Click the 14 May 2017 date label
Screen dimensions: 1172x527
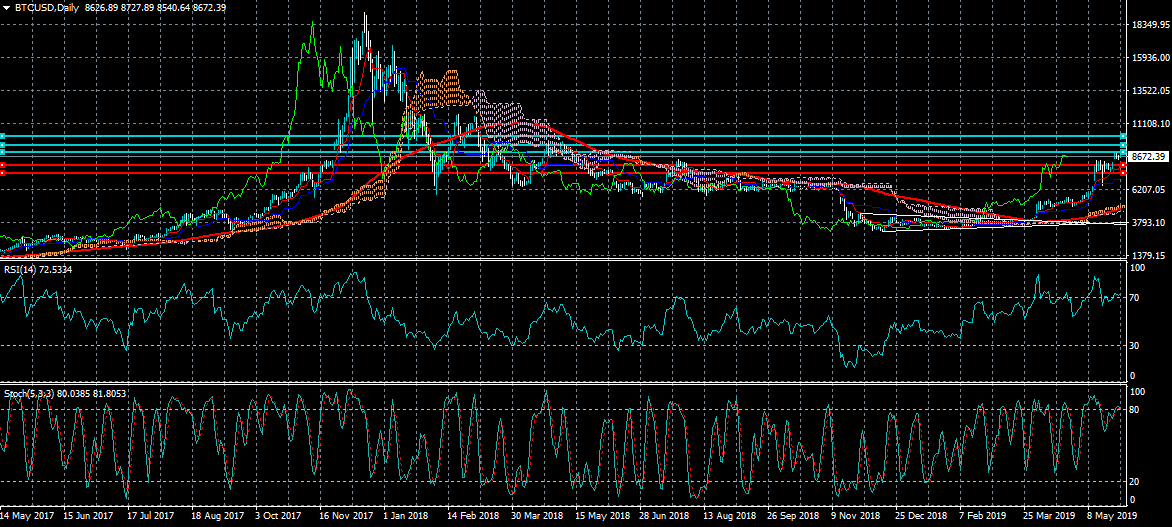click(28, 517)
